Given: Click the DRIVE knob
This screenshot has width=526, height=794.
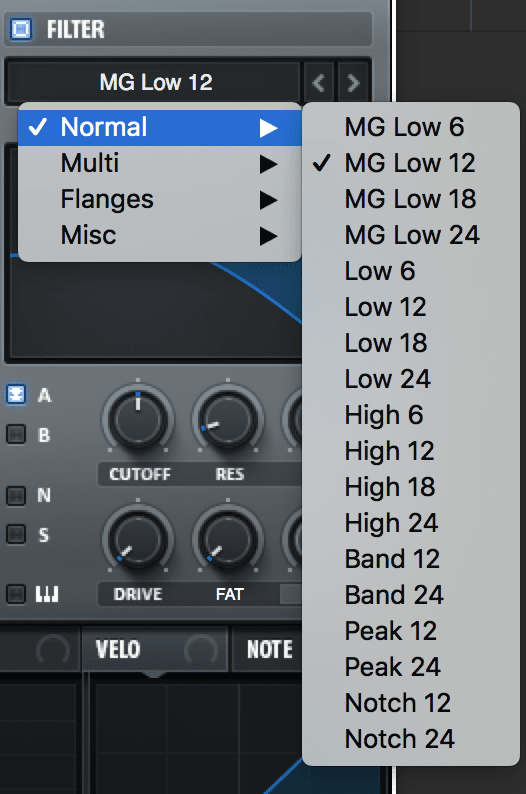Looking at the screenshot, I should coord(138,539).
